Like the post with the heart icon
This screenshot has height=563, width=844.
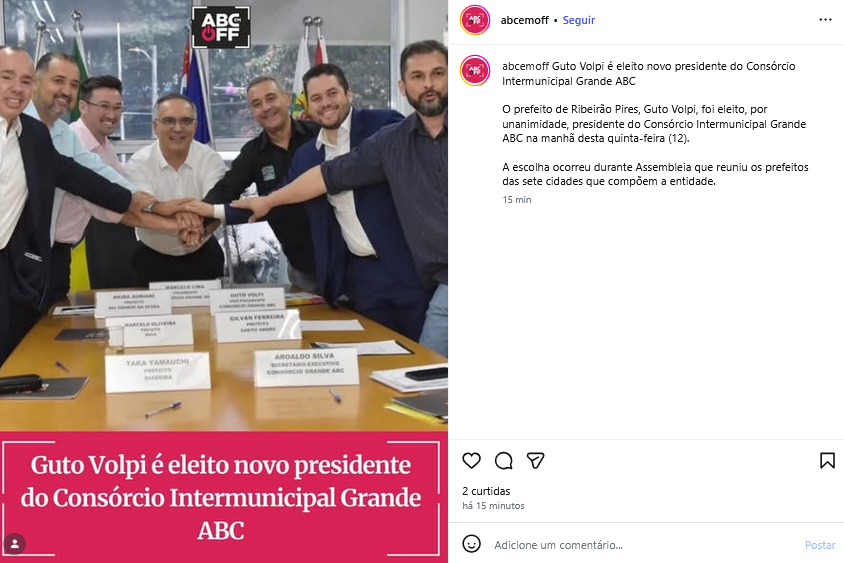point(472,461)
